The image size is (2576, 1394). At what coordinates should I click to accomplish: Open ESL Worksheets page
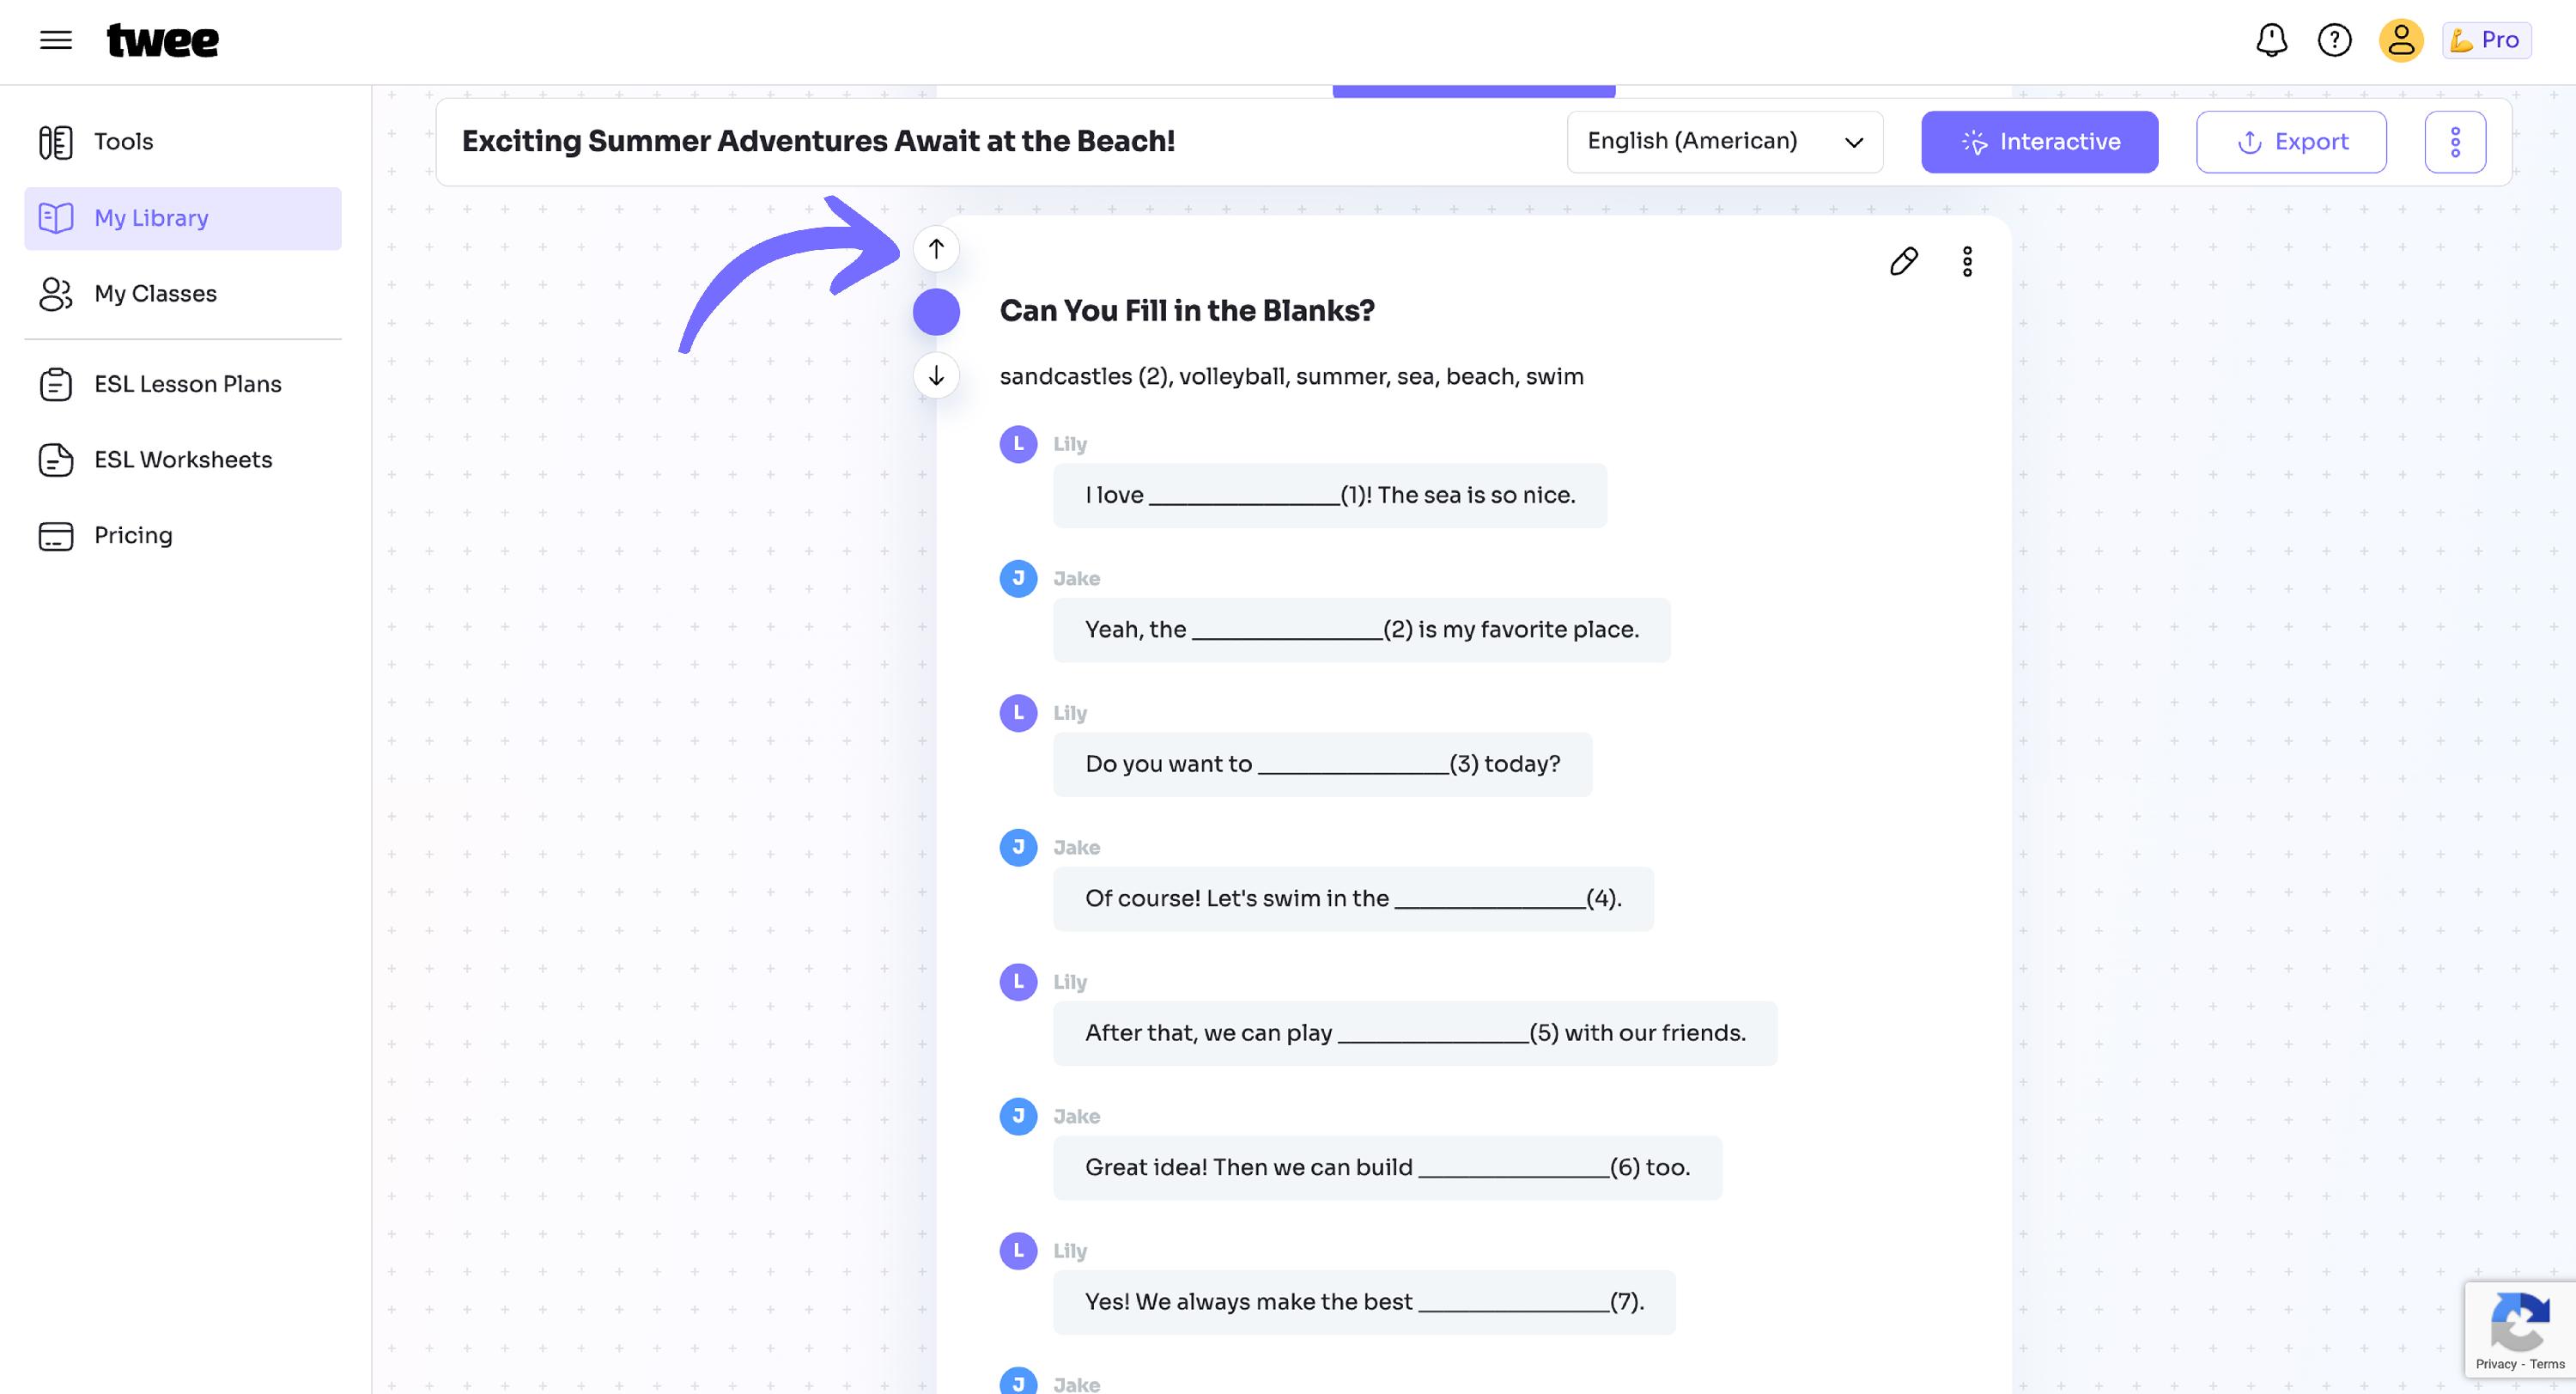tap(183, 460)
